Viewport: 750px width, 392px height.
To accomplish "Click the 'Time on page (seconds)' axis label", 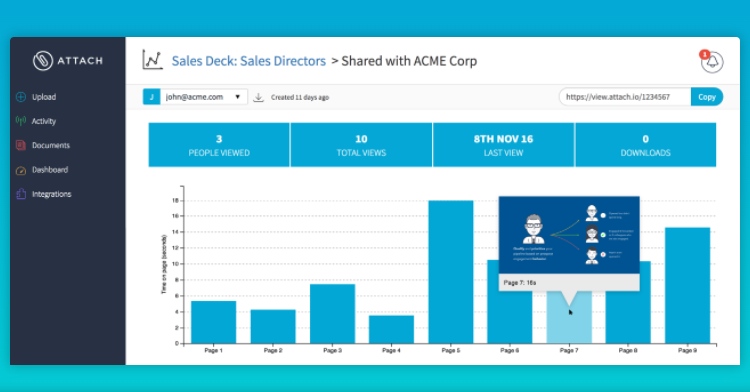I will (164, 264).
